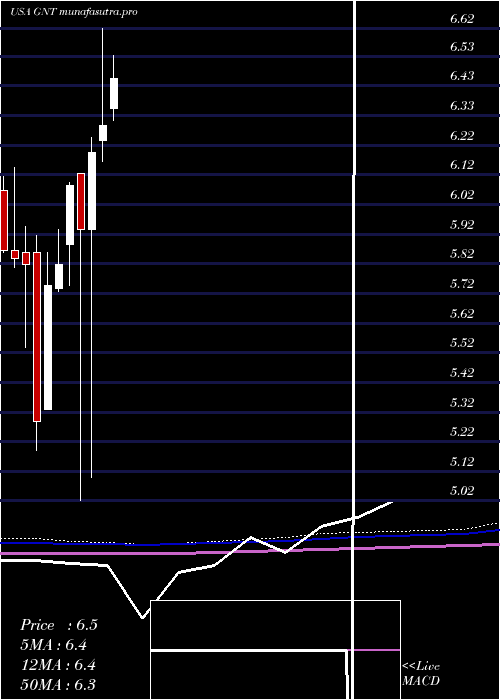
Task: Select the 6.02 price axis label
Action: [x=462, y=195]
